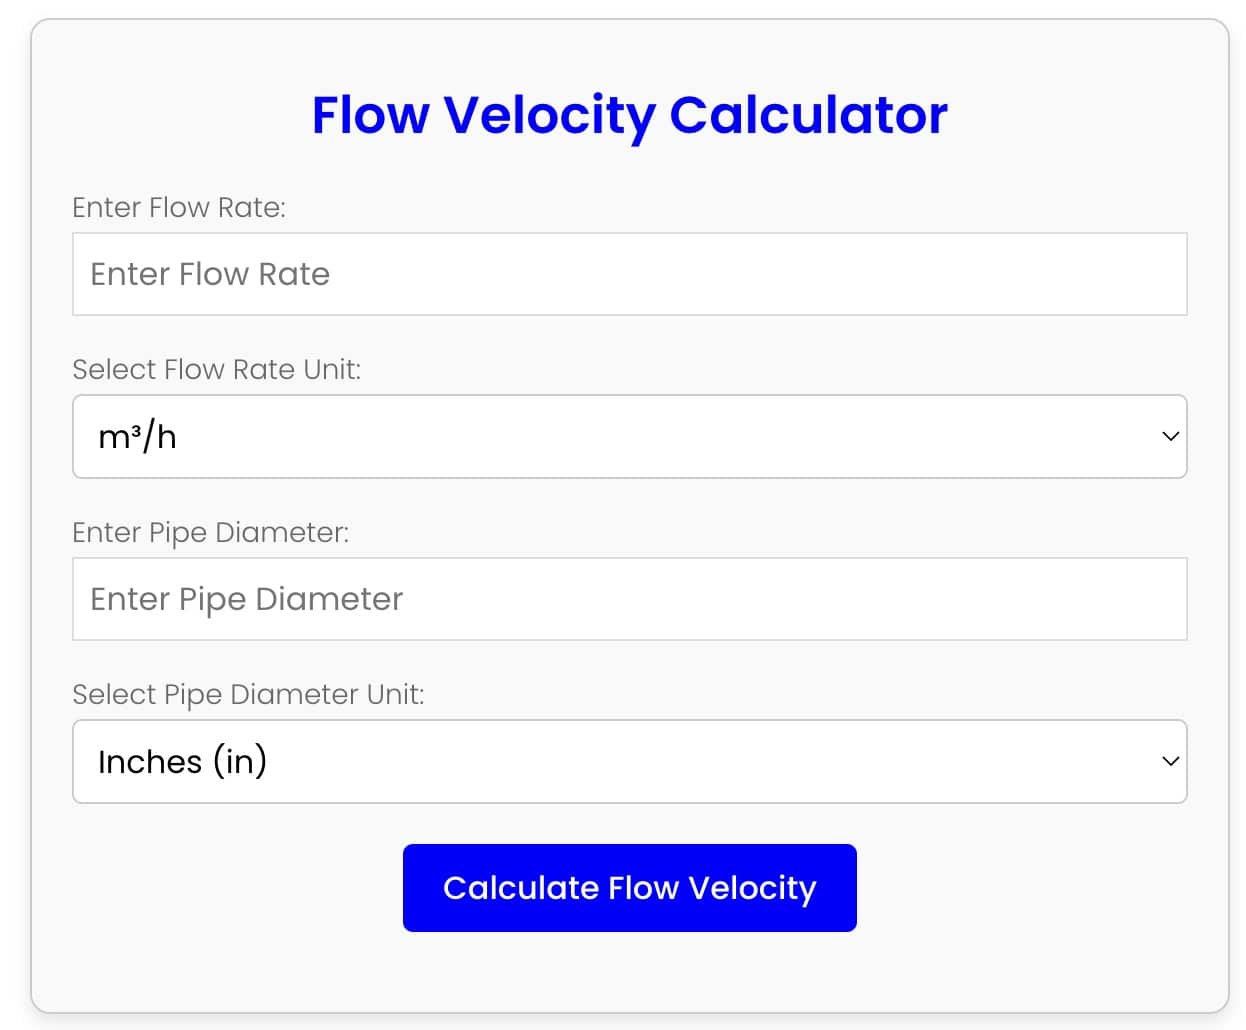Click inside the calculator card background
The width and height of the screenshot is (1246, 1030).
[629, 975]
